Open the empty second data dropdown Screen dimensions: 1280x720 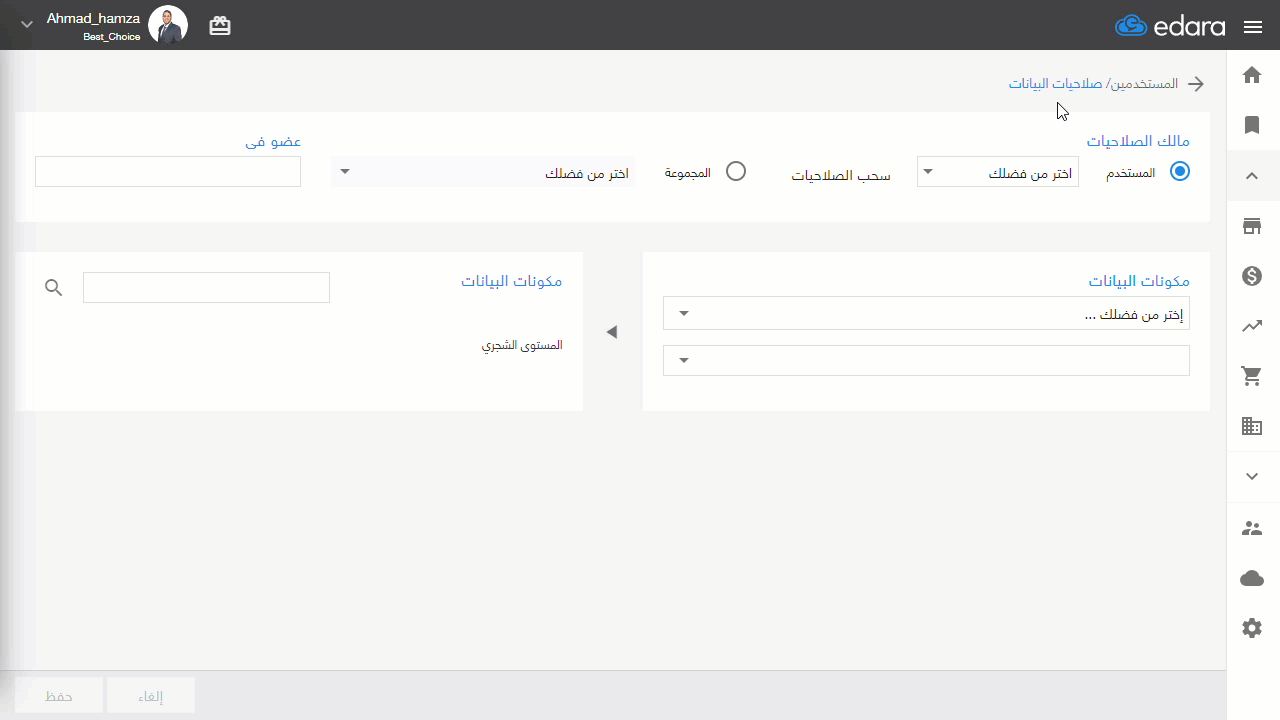pos(926,360)
